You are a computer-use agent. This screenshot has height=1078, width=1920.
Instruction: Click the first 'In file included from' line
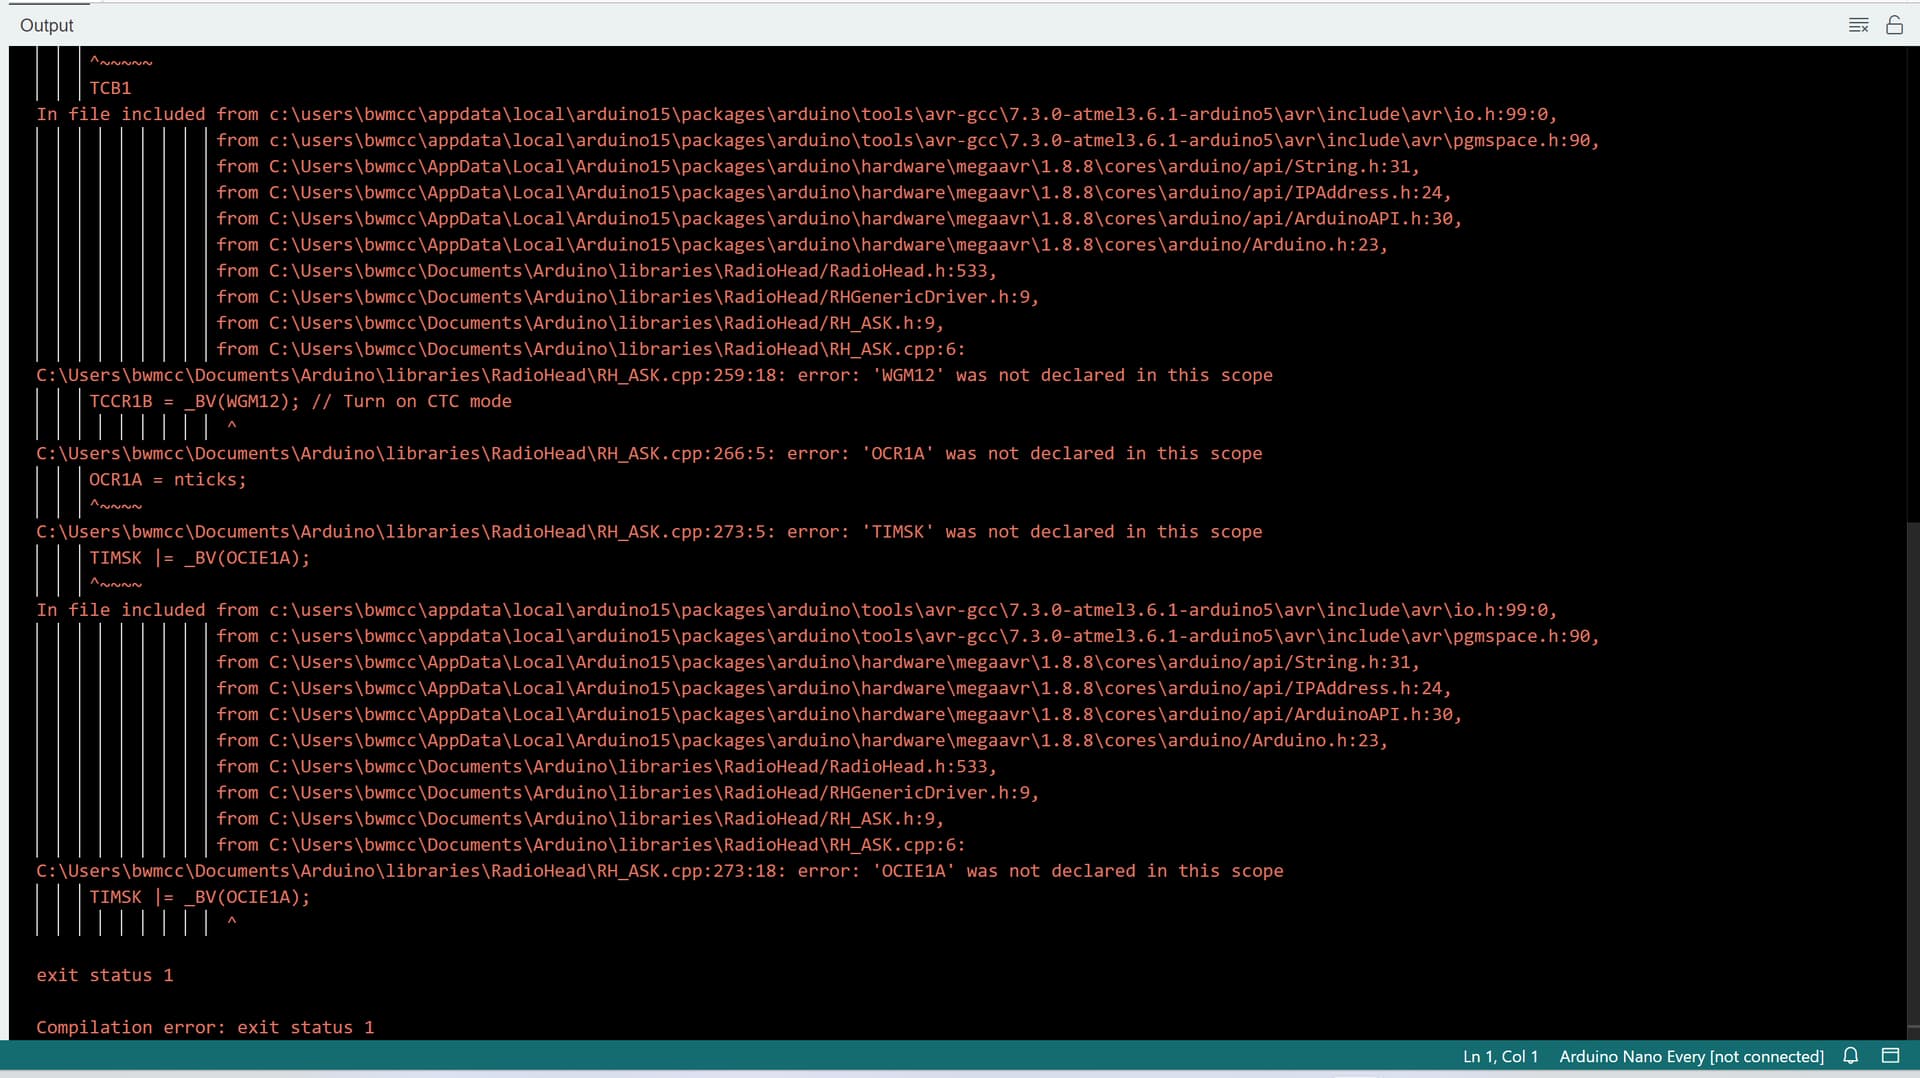tap(797, 114)
